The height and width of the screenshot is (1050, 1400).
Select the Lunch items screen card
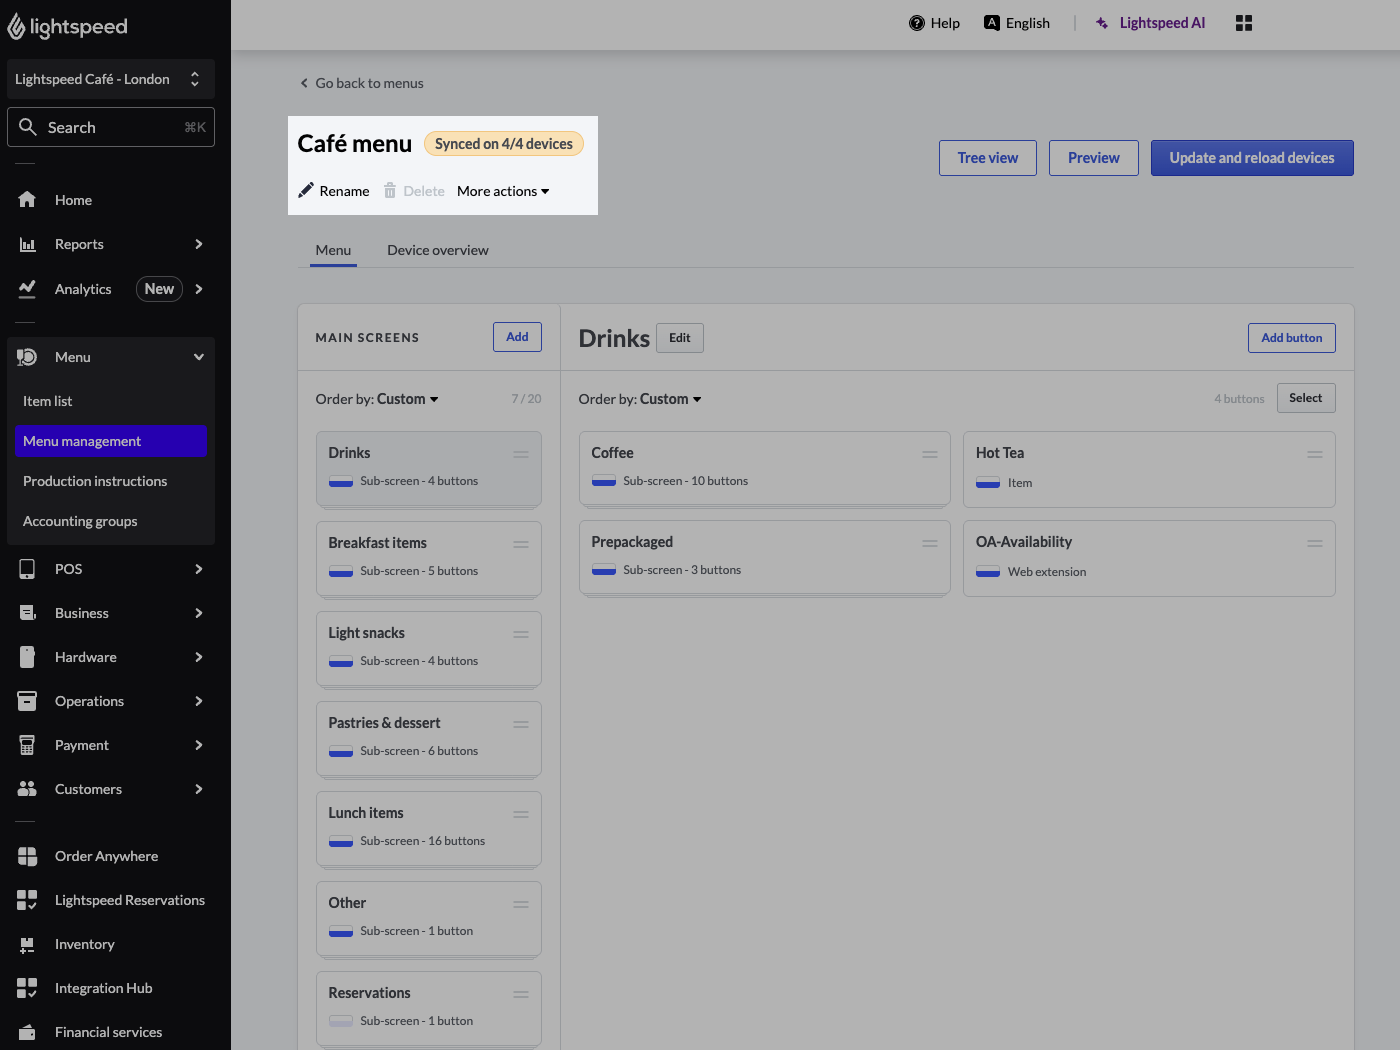429,829
